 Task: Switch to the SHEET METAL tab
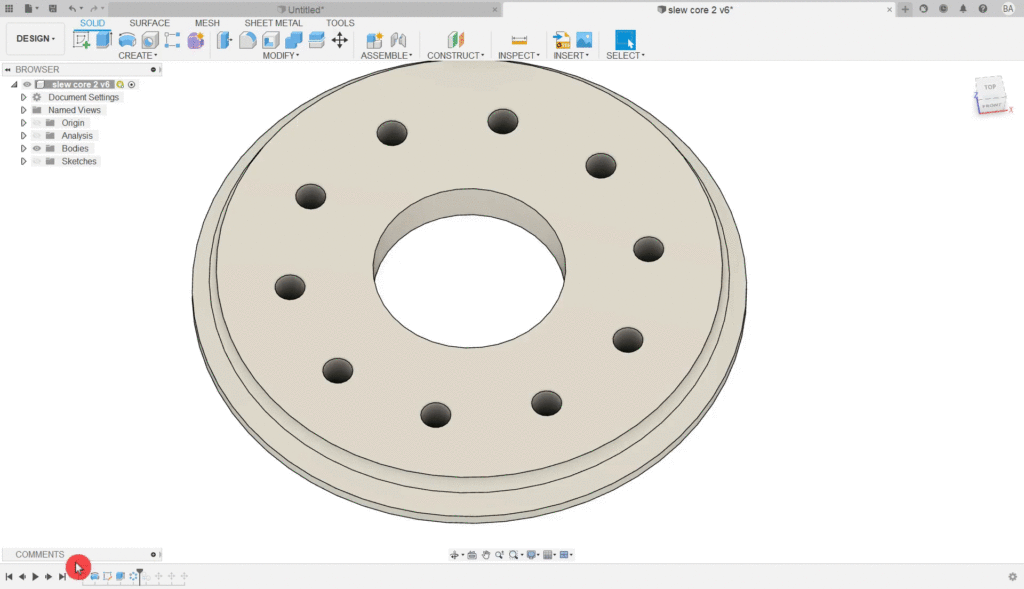click(273, 23)
